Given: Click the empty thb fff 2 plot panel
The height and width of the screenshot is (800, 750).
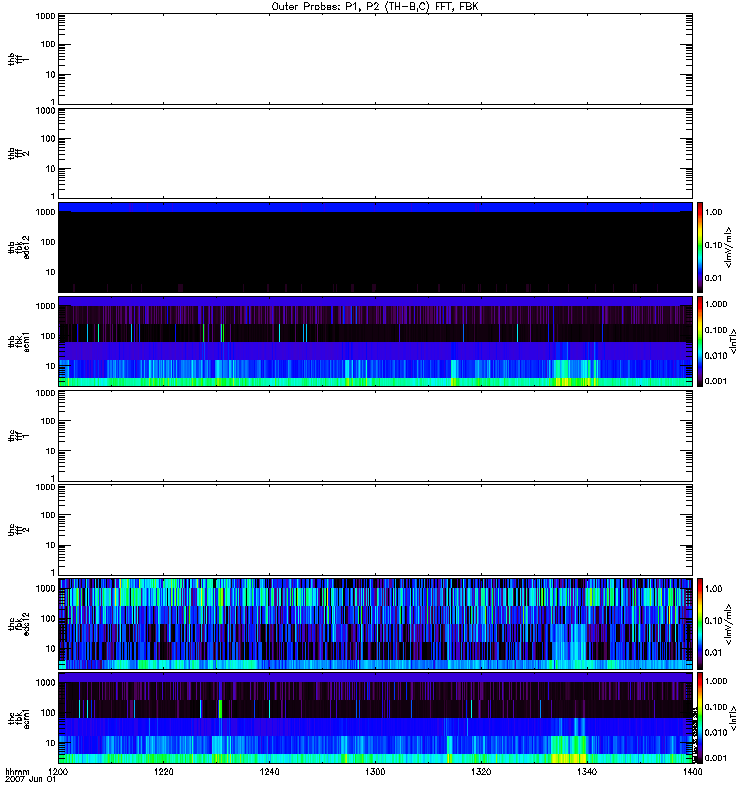Looking at the screenshot, I should 375,153.
